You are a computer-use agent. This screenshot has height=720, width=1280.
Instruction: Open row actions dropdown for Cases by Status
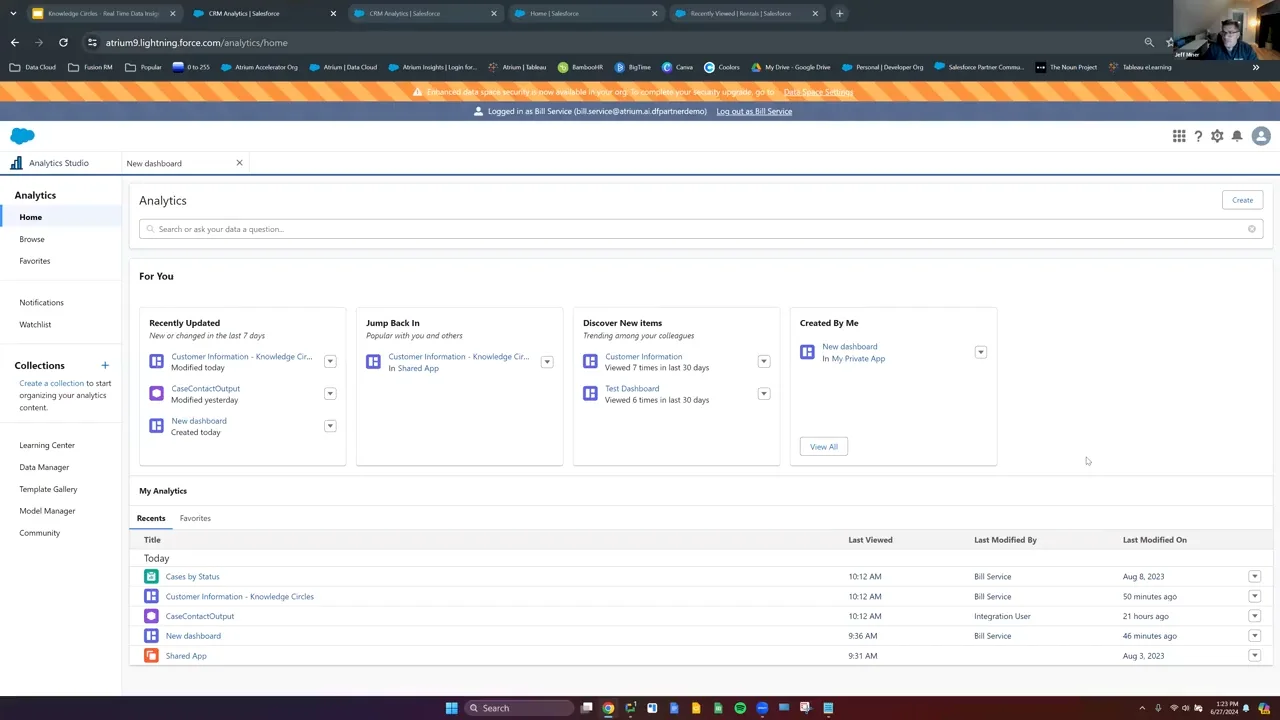click(1254, 577)
